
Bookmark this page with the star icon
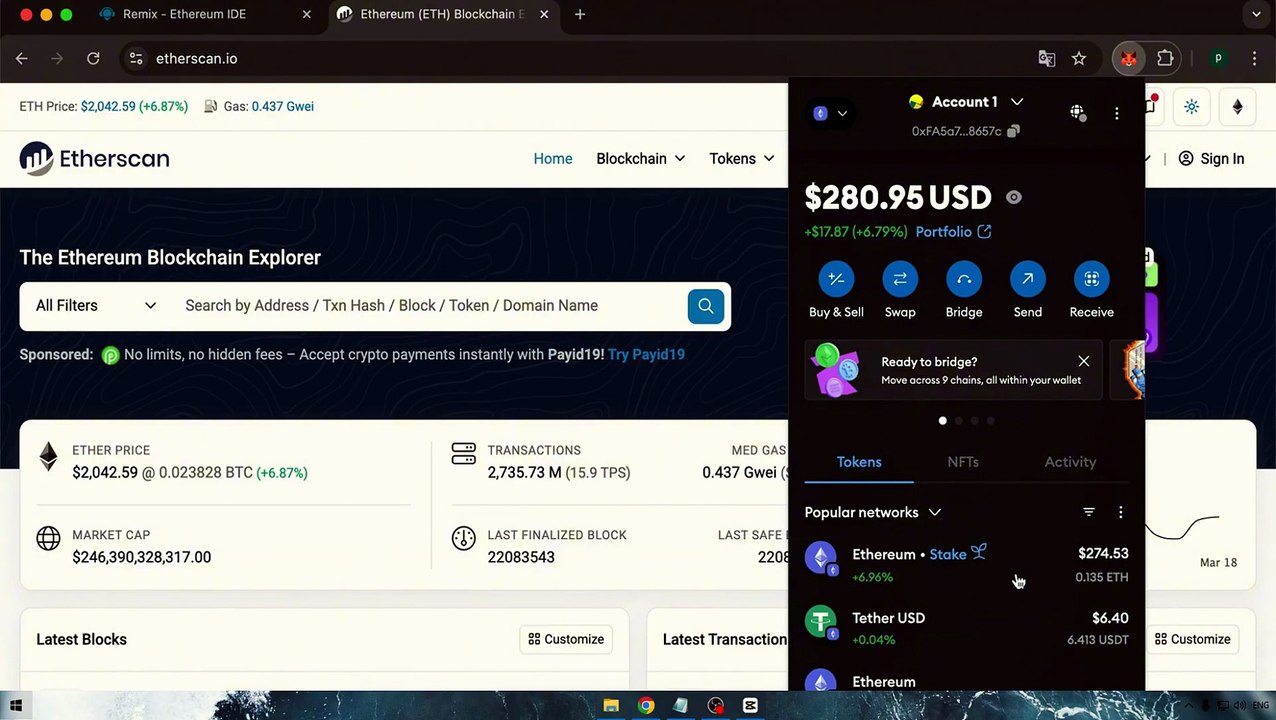point(1079,59)
